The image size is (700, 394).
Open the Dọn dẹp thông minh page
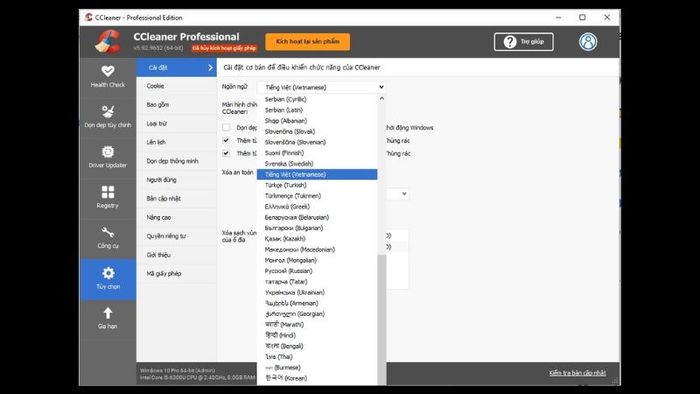coord(176,161)
